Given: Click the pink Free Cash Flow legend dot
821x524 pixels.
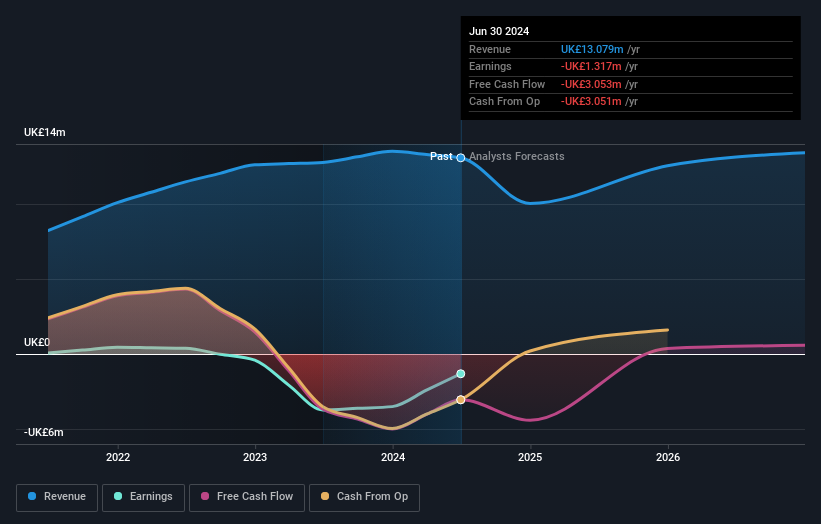Looking at the screenshot, I should pos(205,496).
